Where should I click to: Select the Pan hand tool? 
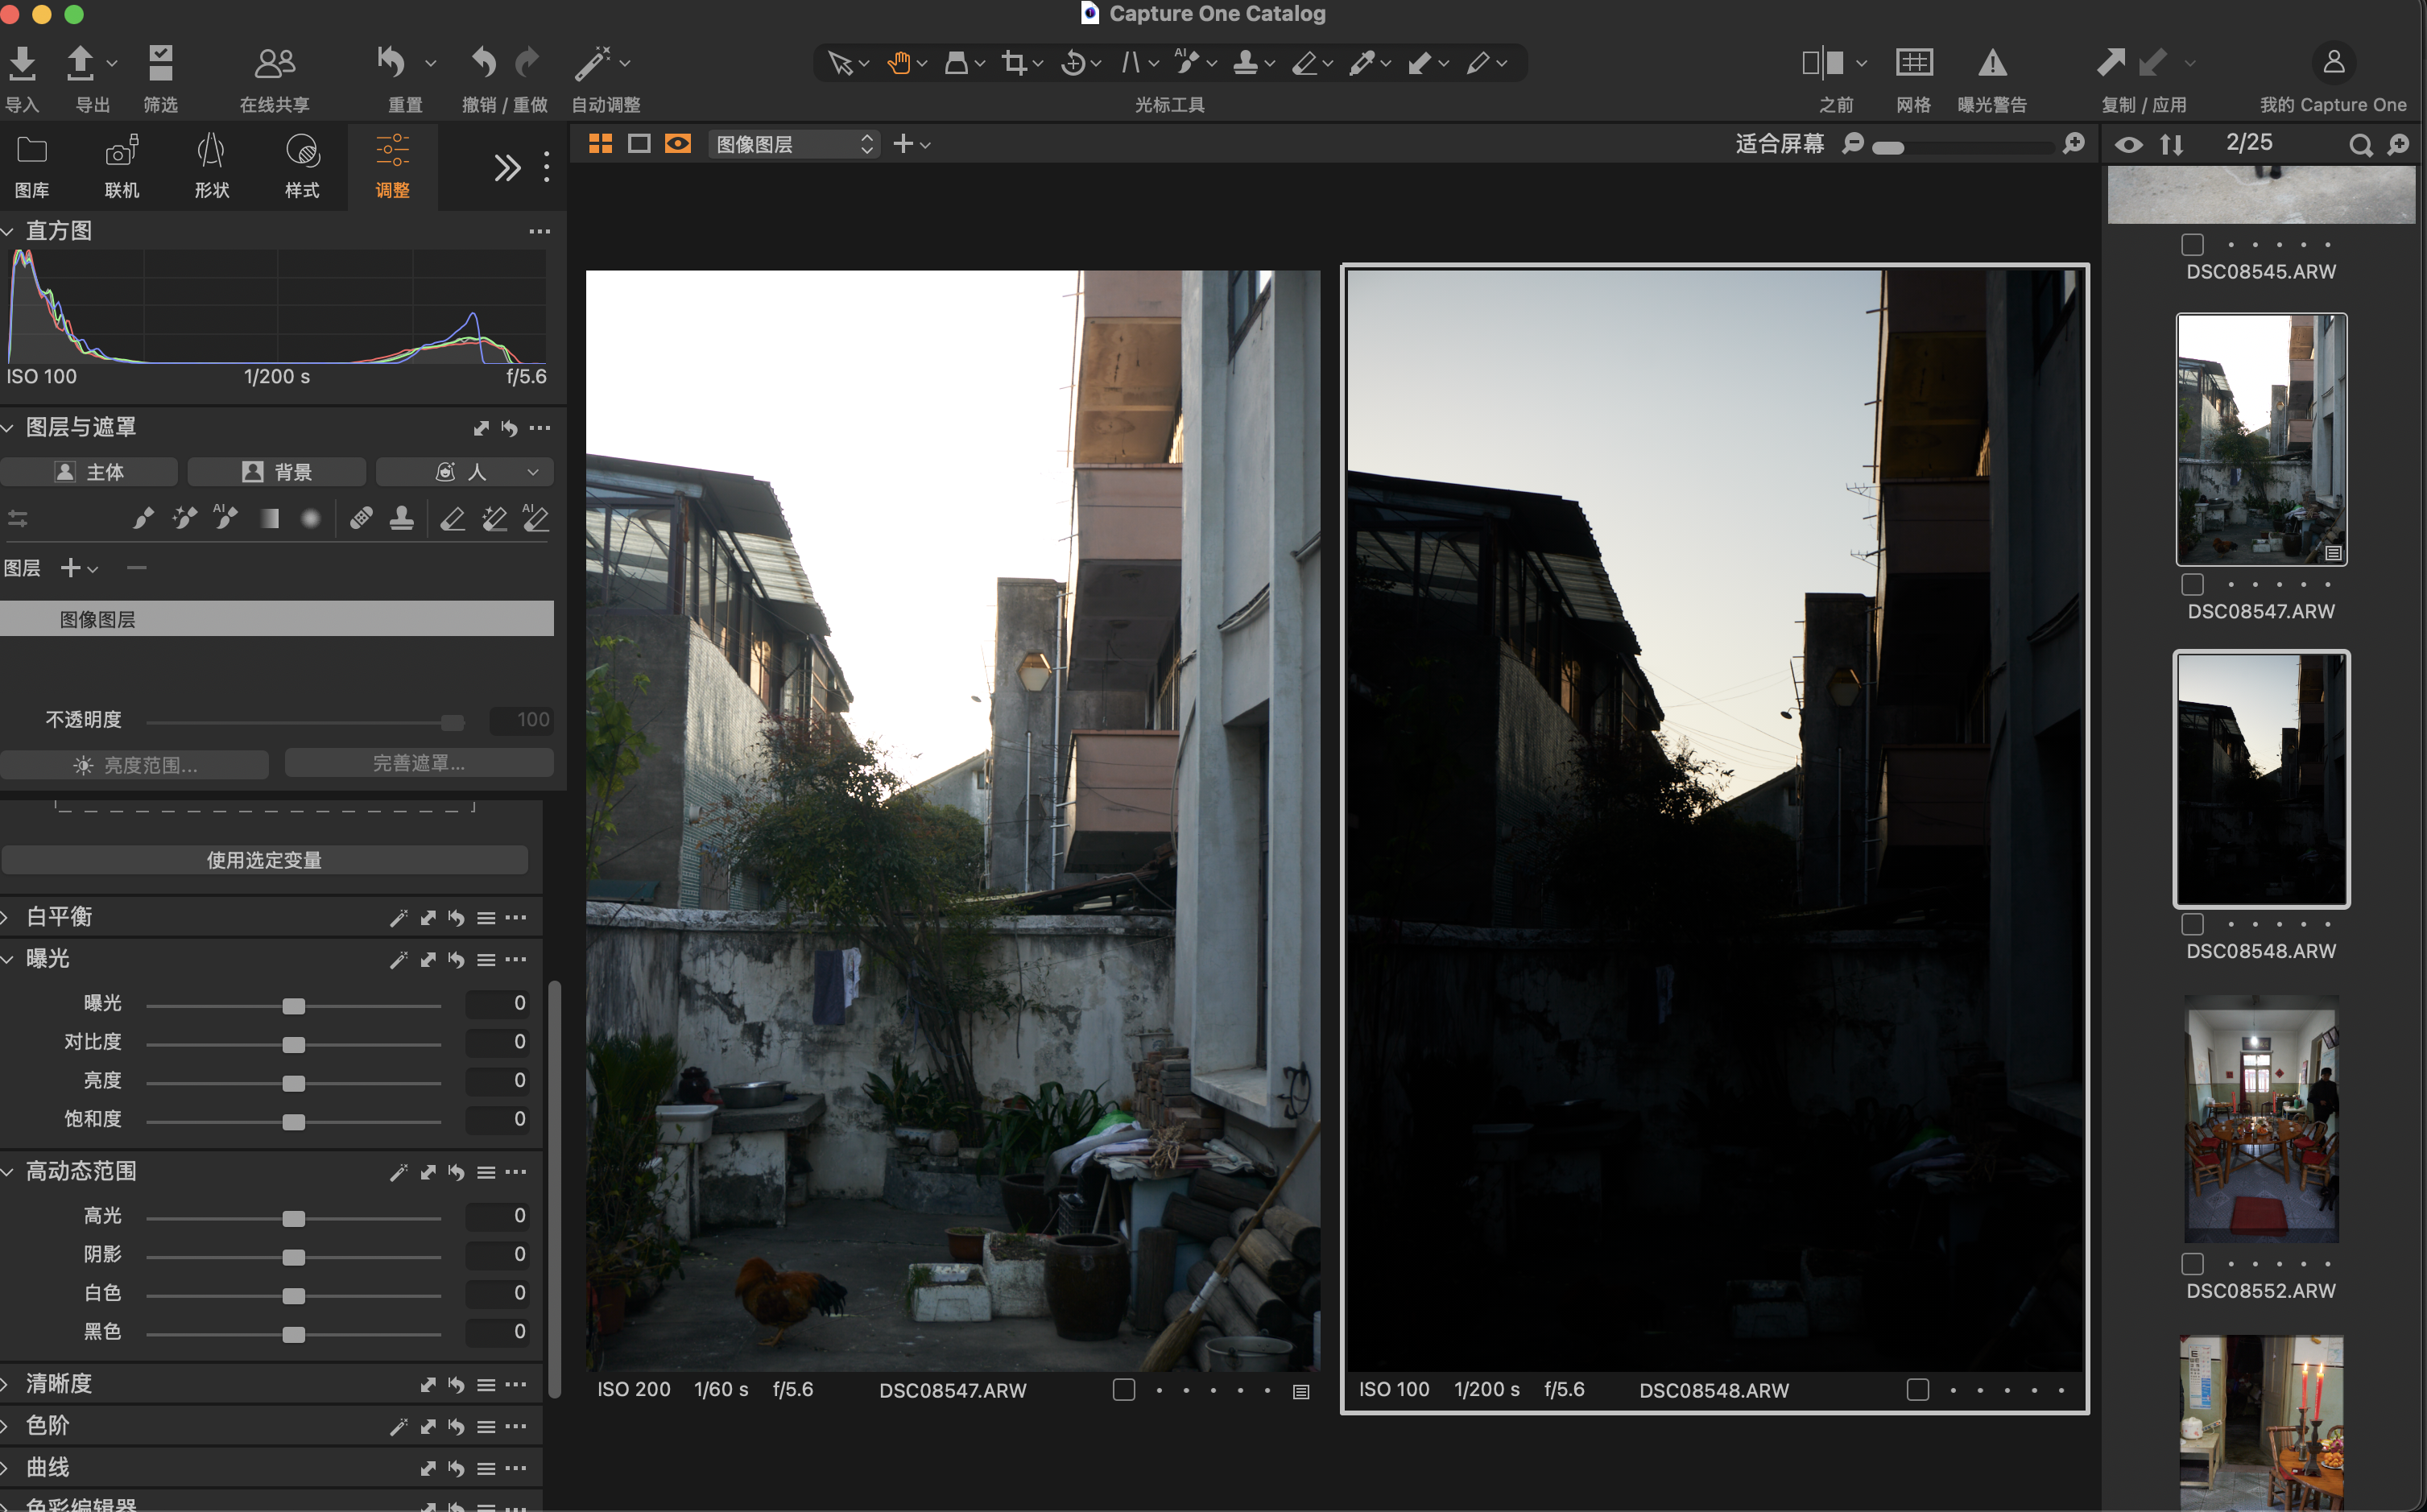point(898,63)
